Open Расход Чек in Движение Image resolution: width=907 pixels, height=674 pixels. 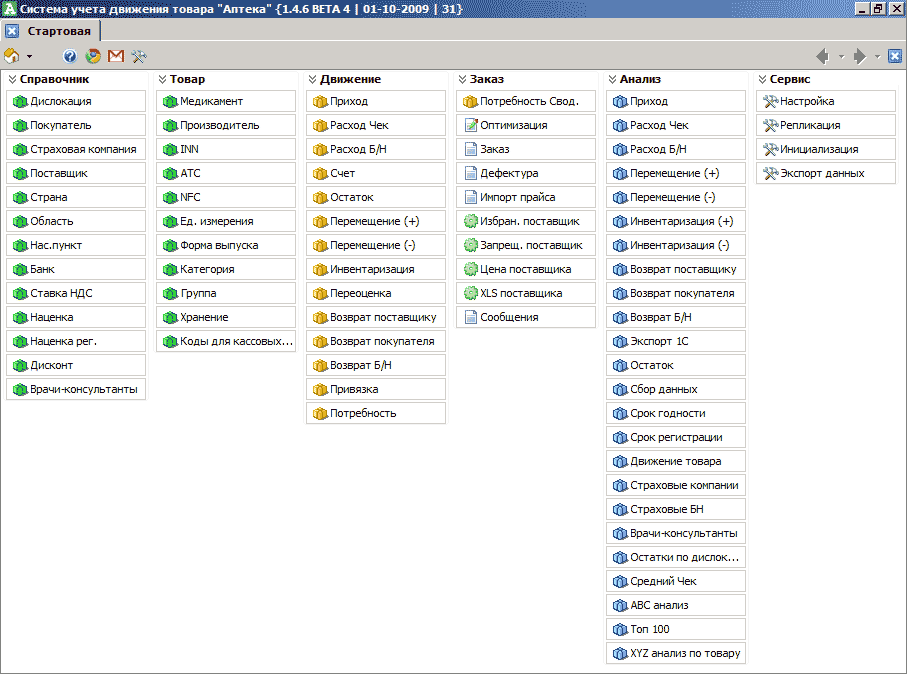376,125
